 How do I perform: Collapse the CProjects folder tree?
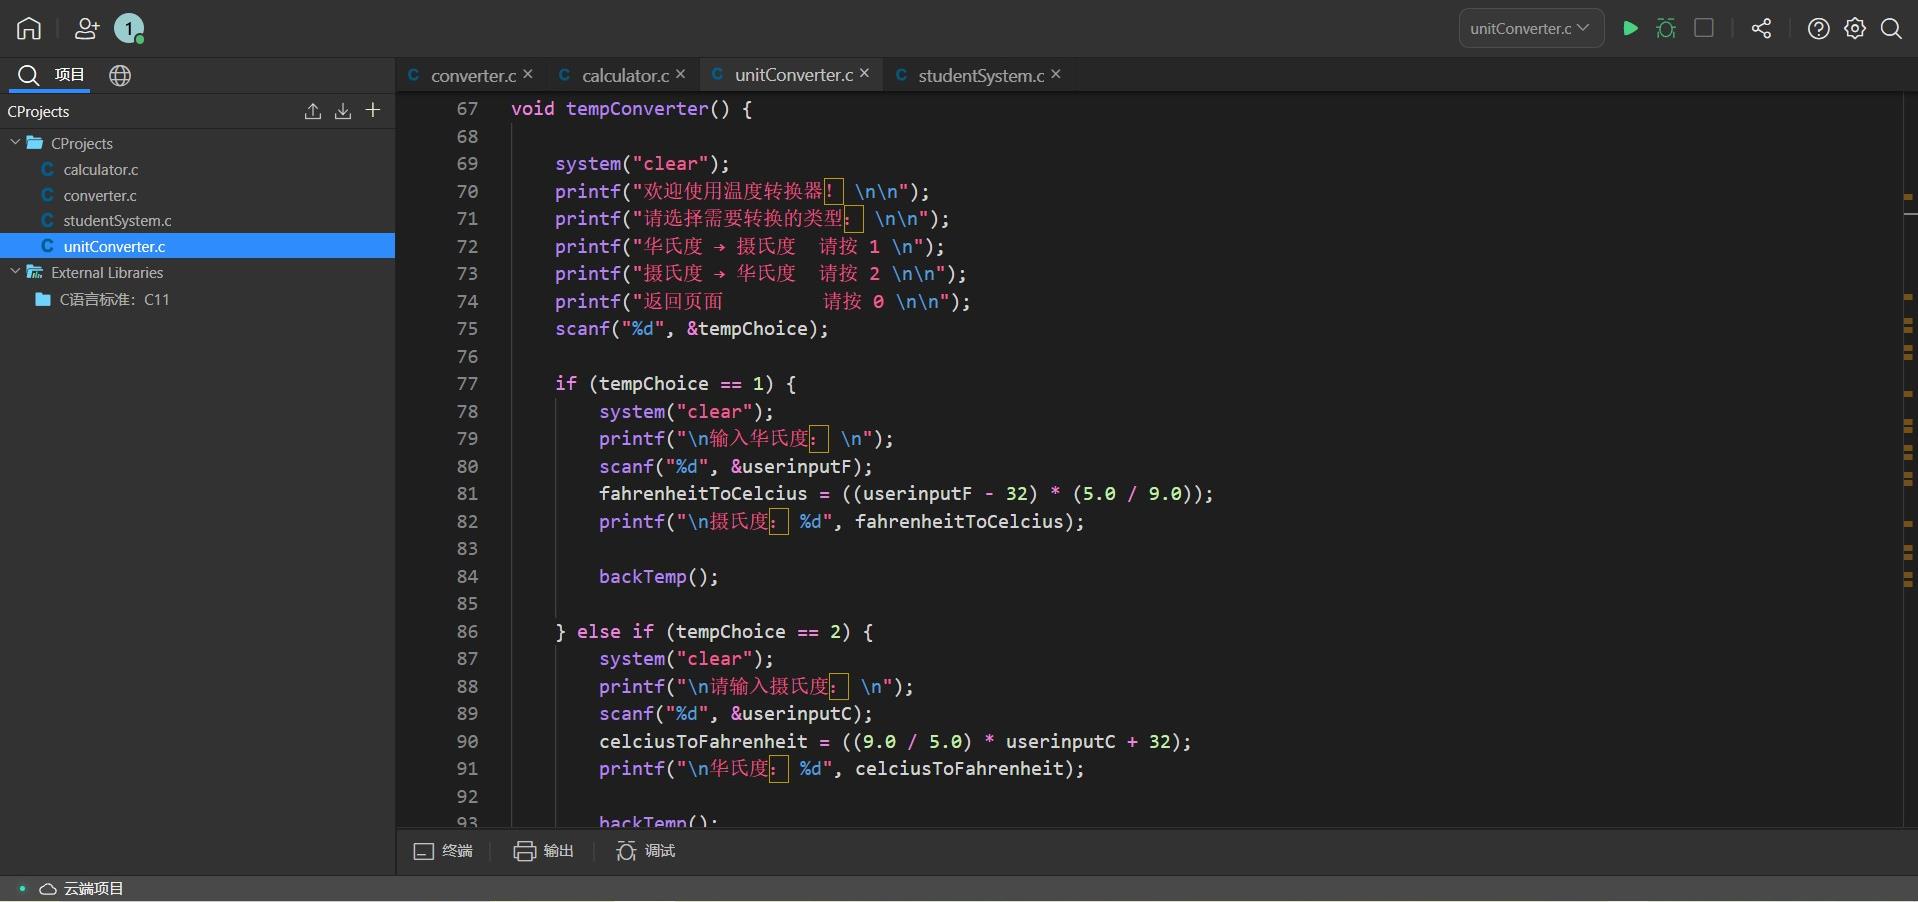point(15,143)
